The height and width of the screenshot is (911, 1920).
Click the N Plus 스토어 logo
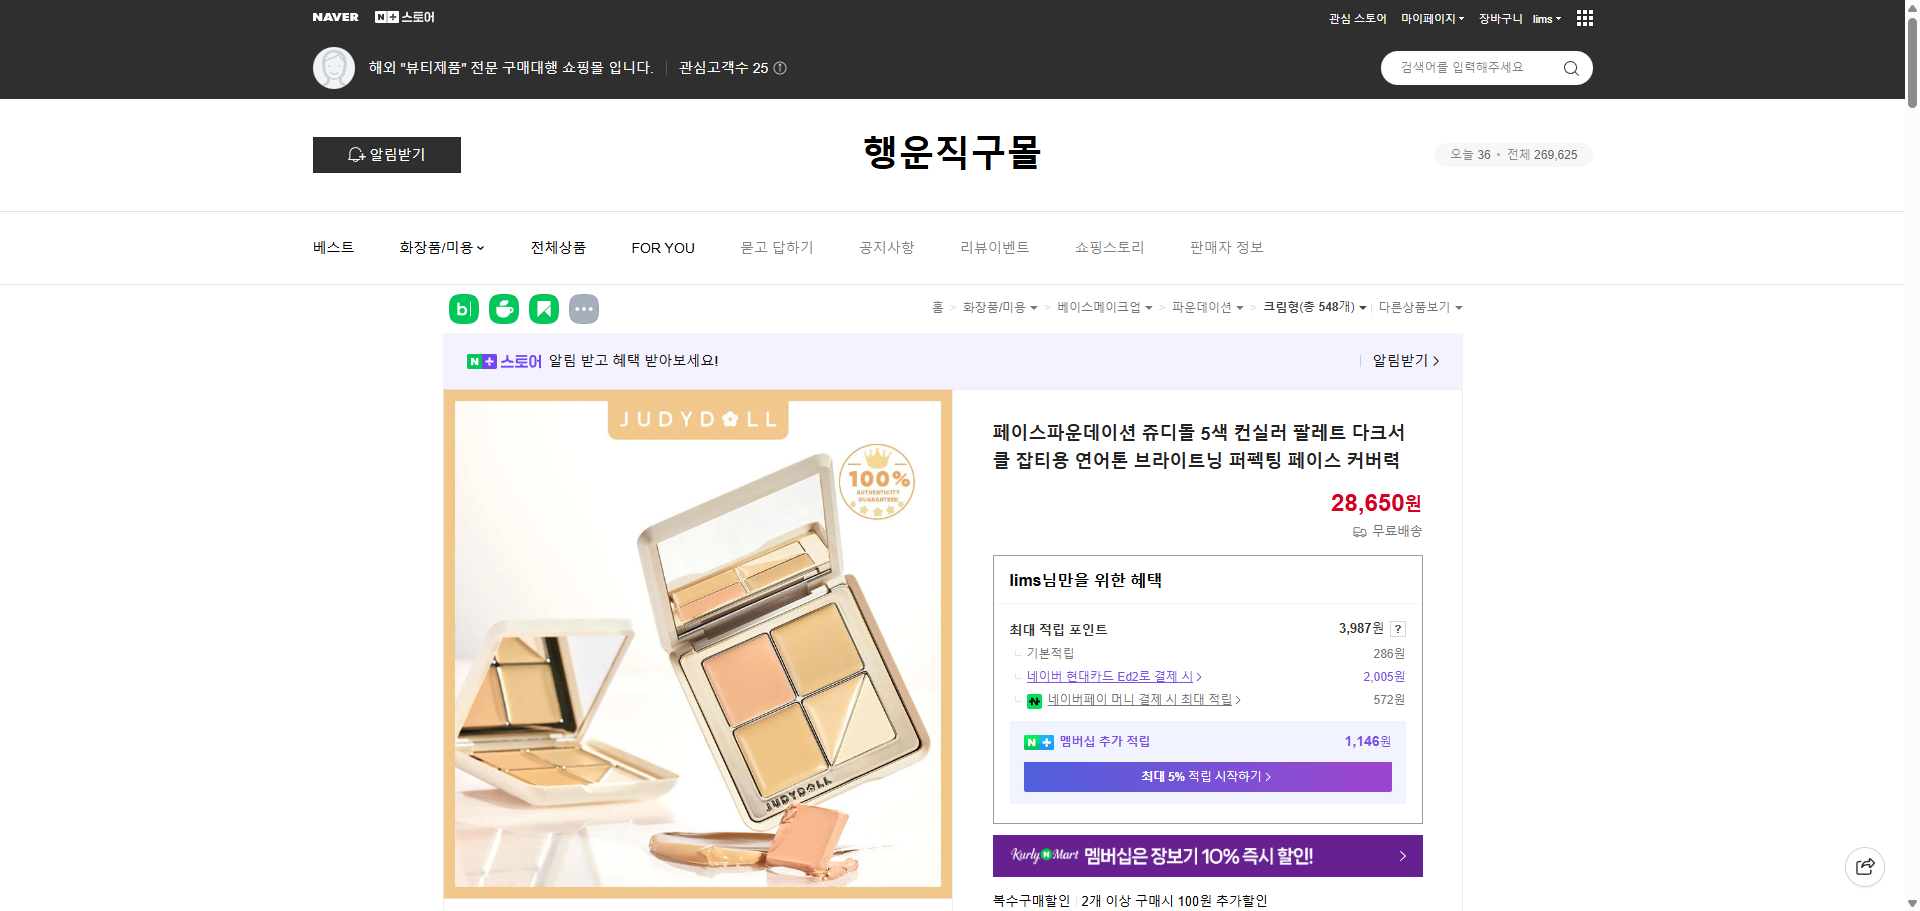[403, 17]
